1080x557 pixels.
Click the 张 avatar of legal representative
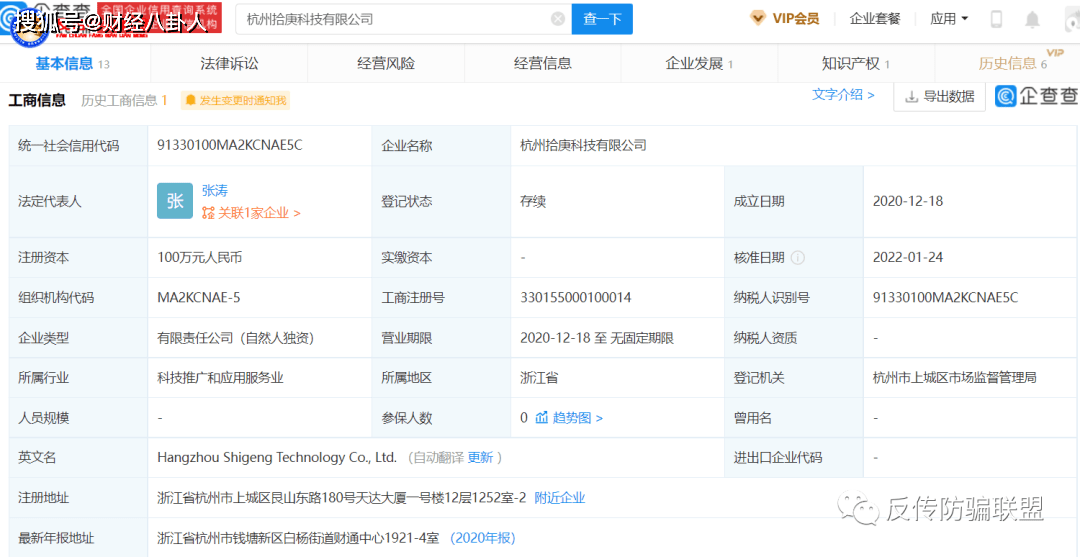point(175,201)
